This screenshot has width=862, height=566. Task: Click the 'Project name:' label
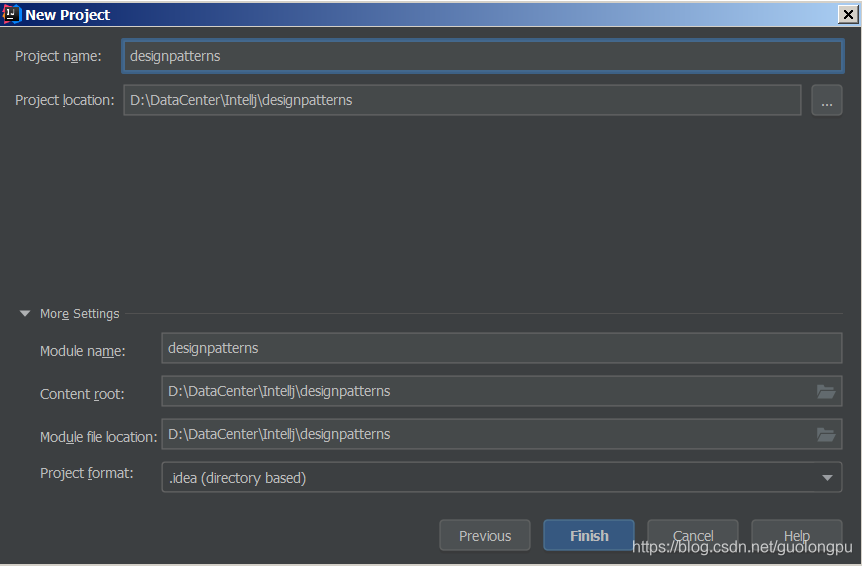pos(58,56)
